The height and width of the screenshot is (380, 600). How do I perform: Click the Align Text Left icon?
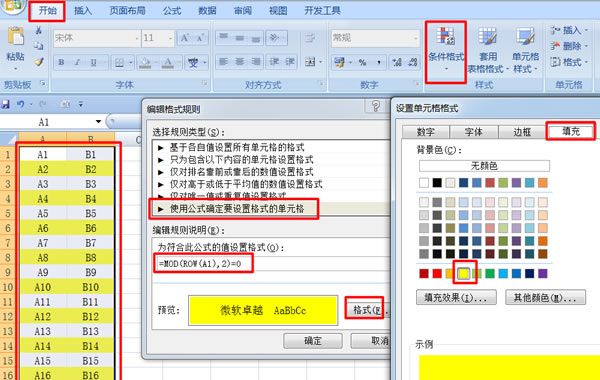224,62
